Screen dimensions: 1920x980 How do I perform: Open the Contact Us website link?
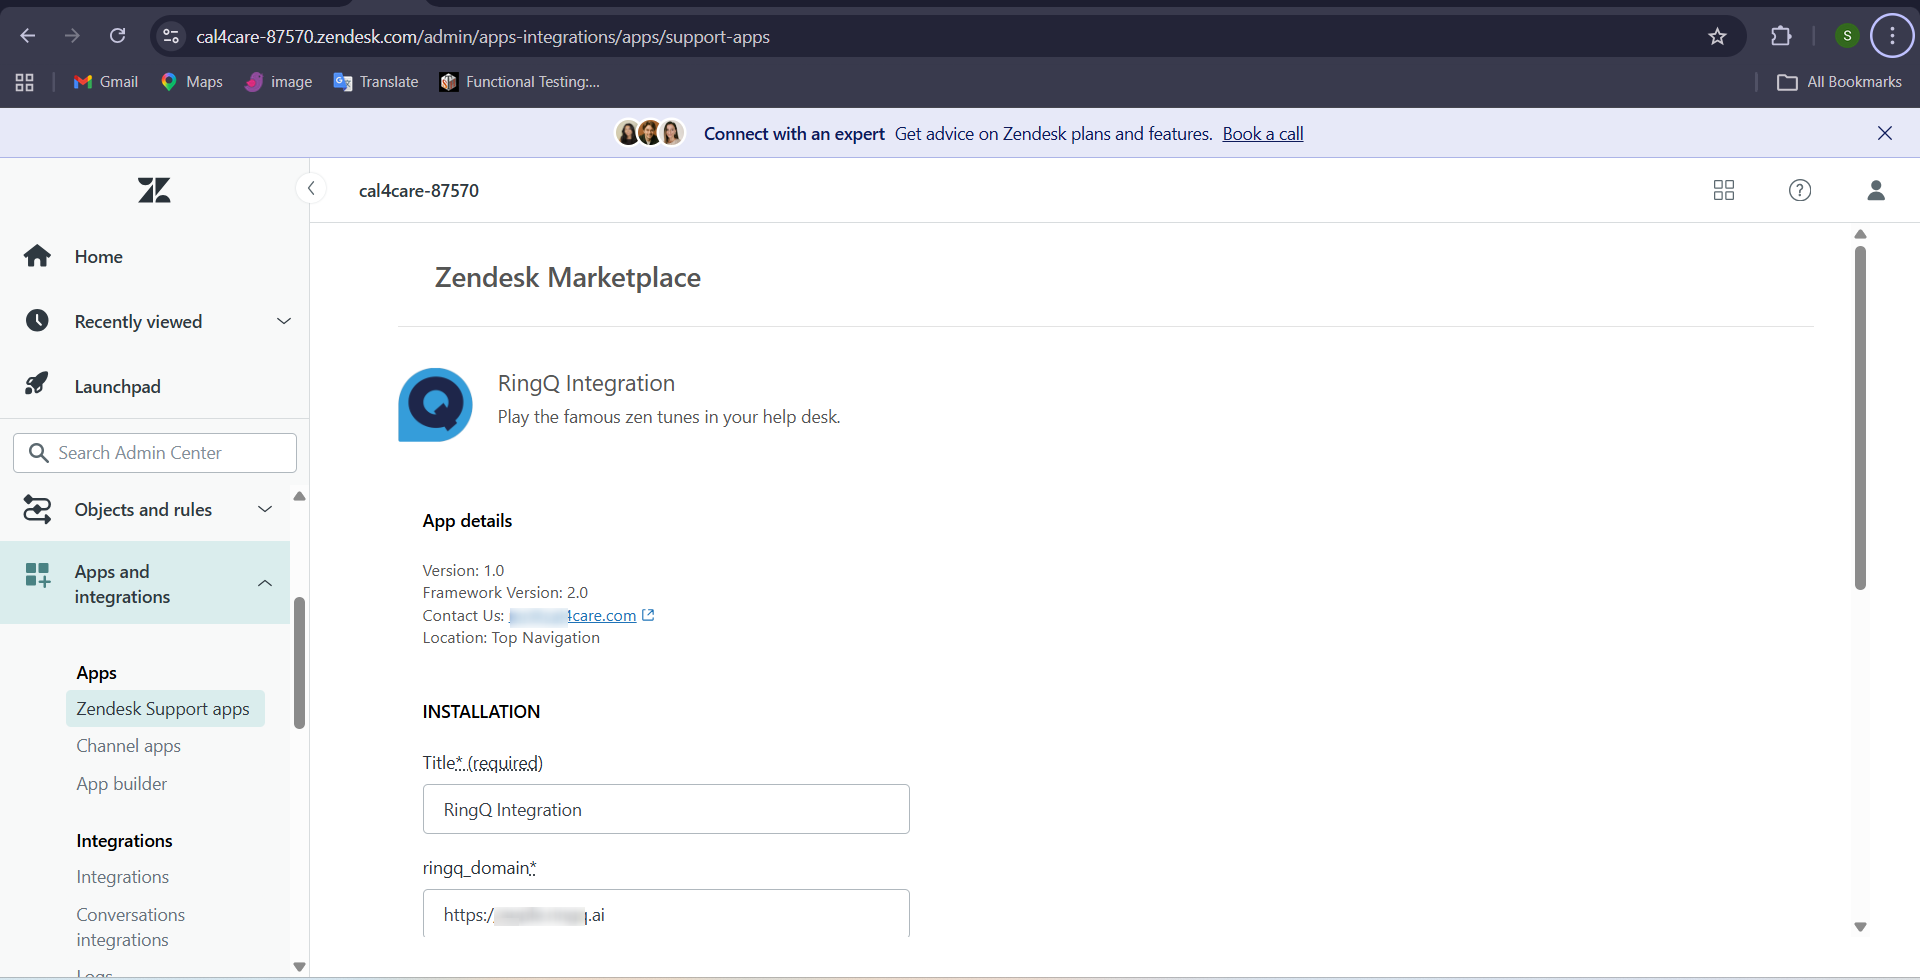(573, 615)
